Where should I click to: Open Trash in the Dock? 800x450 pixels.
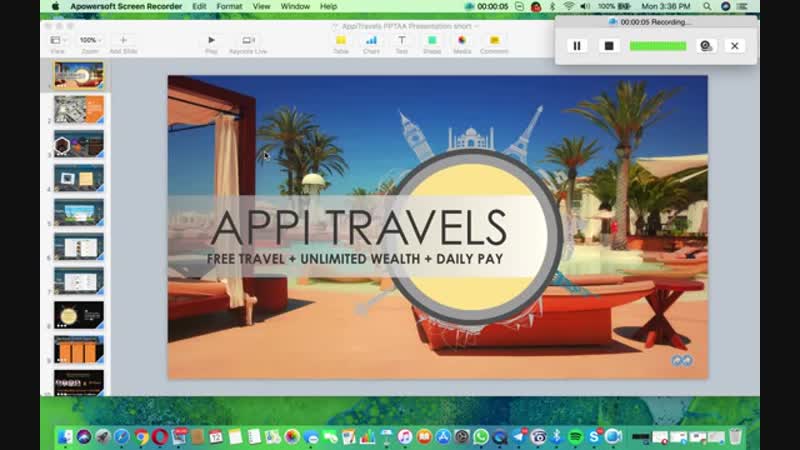(x=735, y=437)
